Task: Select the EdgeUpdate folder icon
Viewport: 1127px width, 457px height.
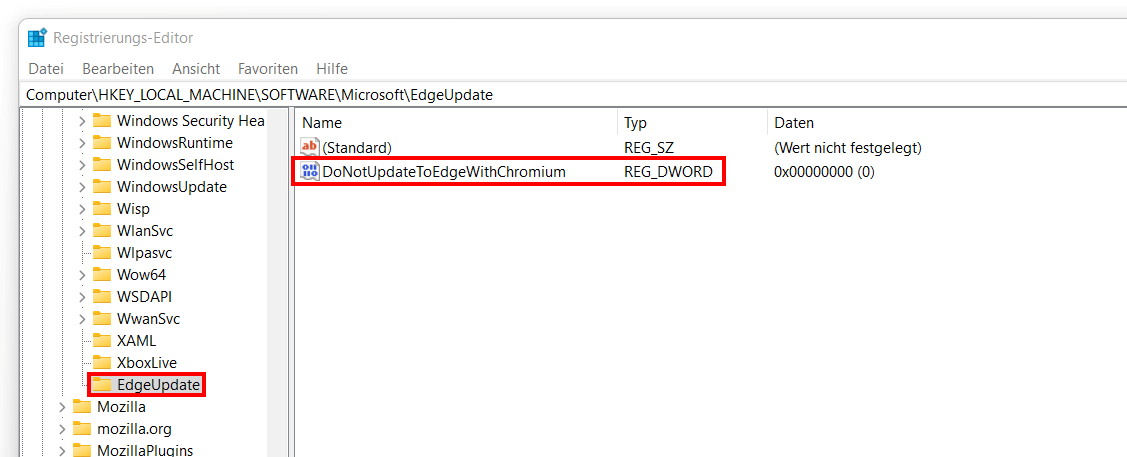Action: (102, 385)
